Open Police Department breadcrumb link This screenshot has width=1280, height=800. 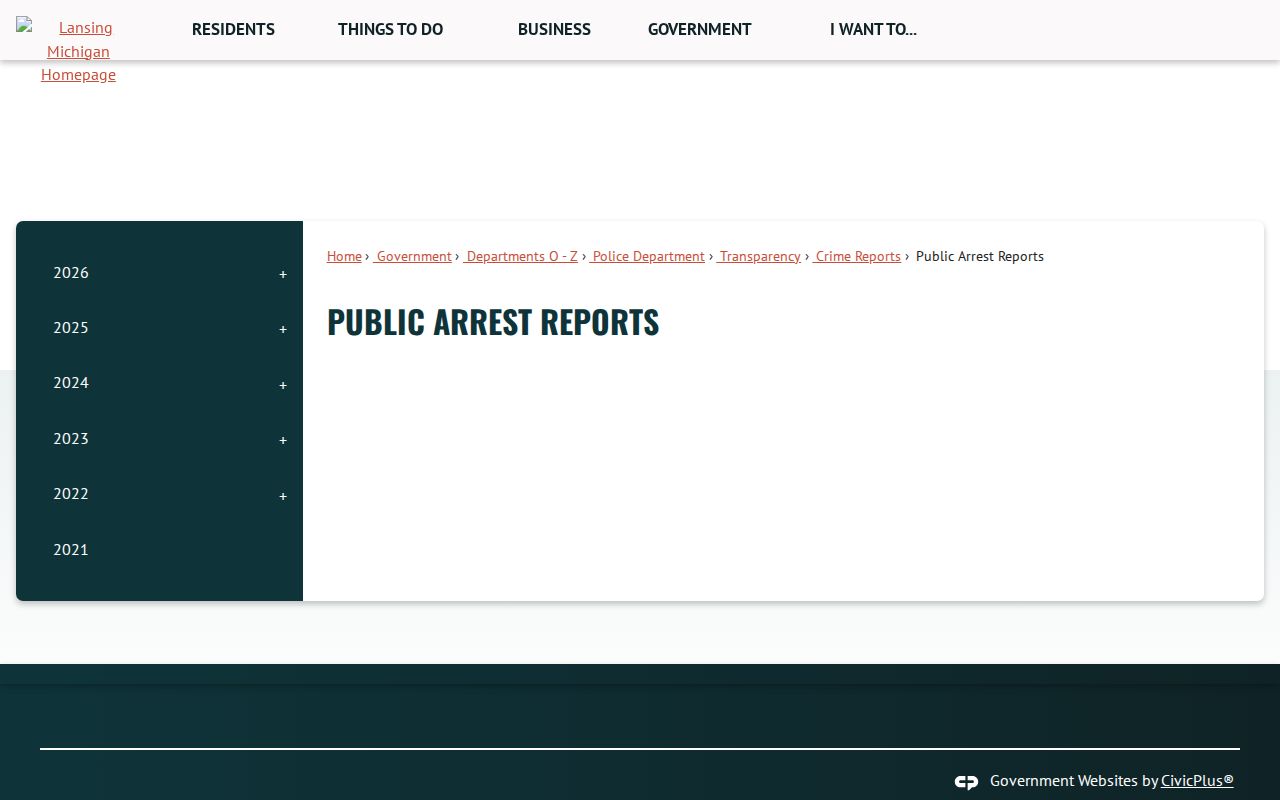tap(647, 256)
